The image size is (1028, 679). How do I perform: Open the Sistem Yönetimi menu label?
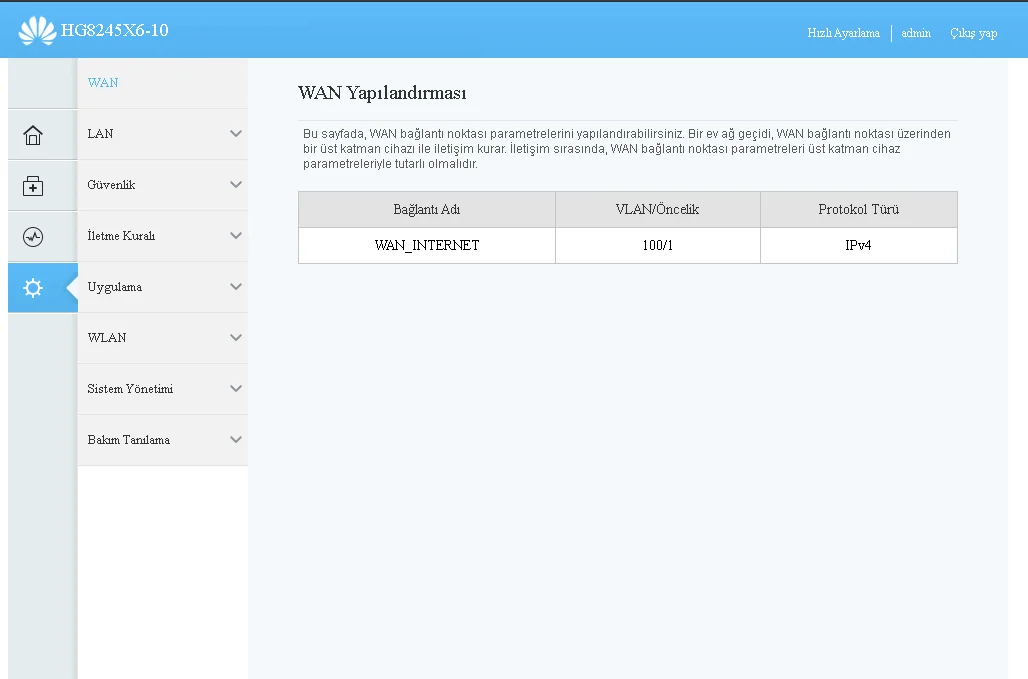[130, 389]
